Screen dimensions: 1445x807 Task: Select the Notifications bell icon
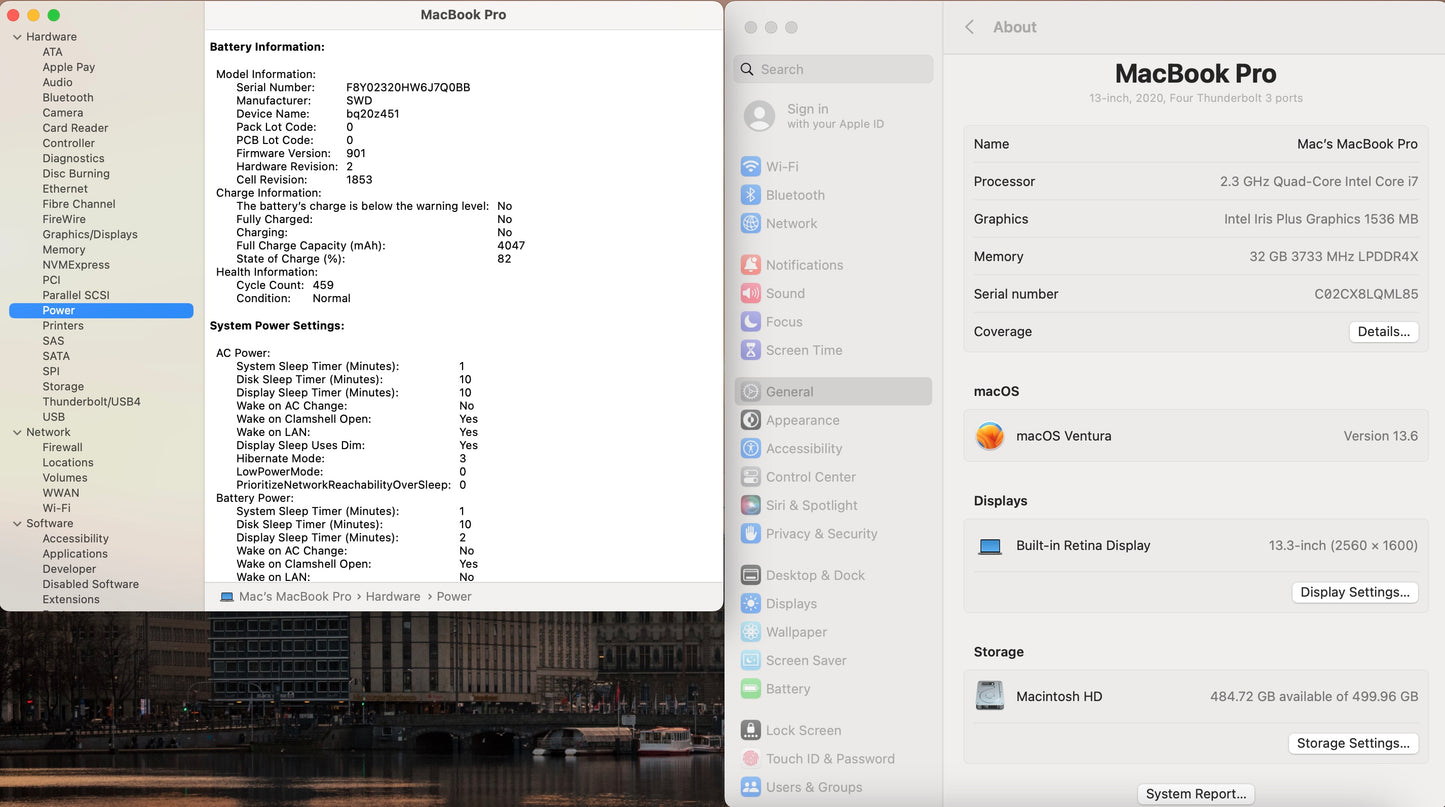click(x=750, y=265)
